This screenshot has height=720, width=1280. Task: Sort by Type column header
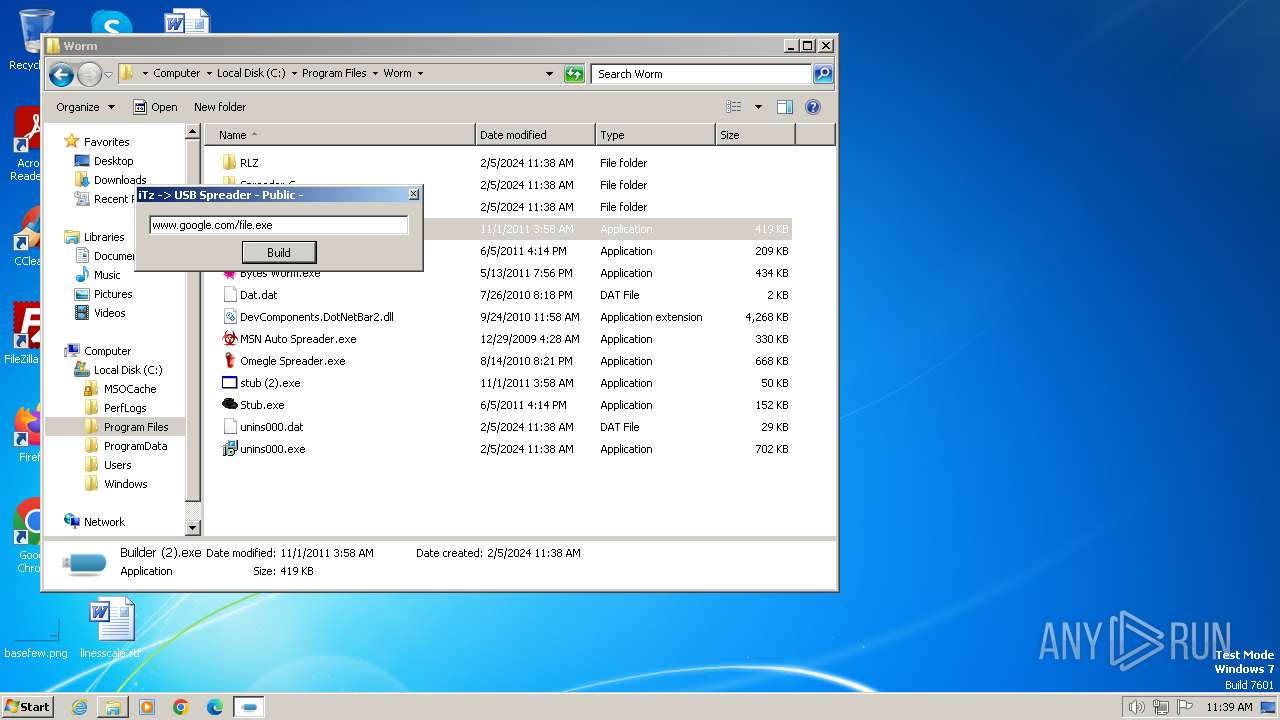pyautogui.click(x=655, y=135)
